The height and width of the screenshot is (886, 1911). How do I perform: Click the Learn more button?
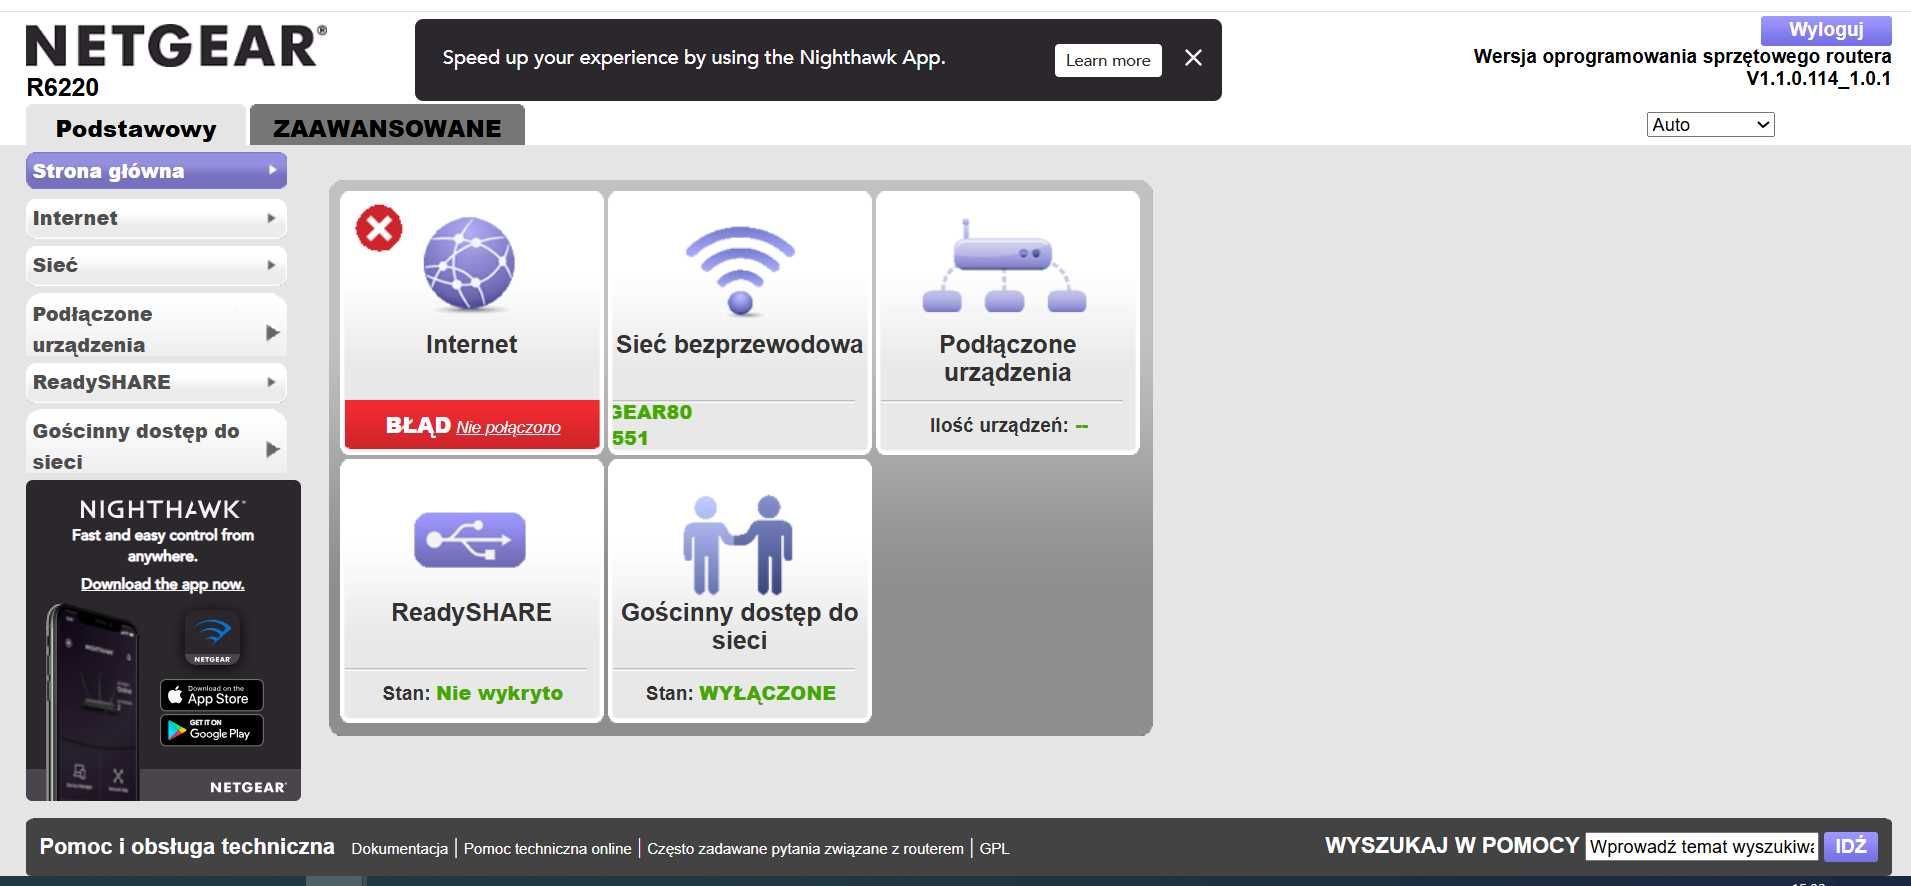(1108, 60)
